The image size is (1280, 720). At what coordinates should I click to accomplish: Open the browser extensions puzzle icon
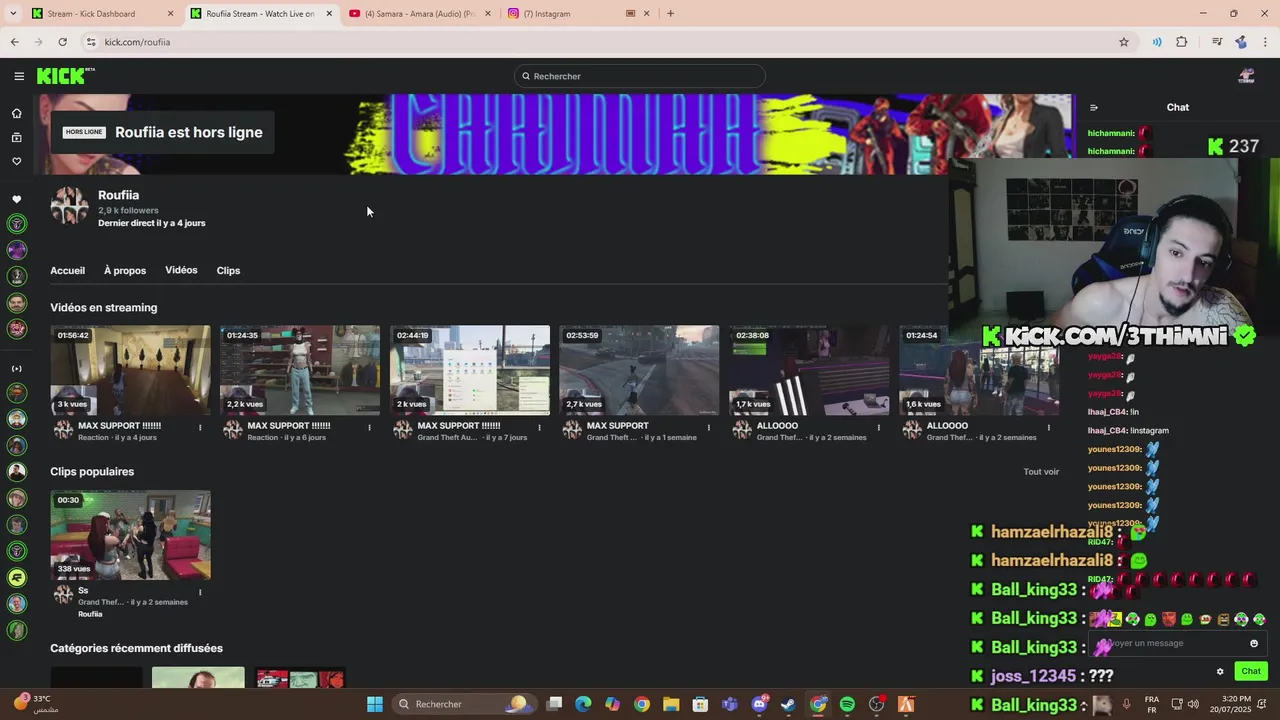point(1182,42)
